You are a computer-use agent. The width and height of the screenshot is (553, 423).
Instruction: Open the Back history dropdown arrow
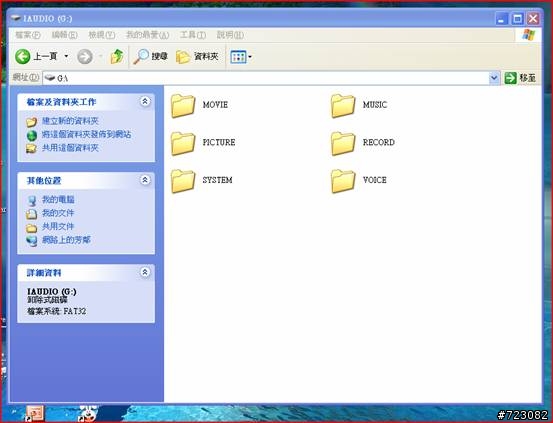click(x=66, y=56)
